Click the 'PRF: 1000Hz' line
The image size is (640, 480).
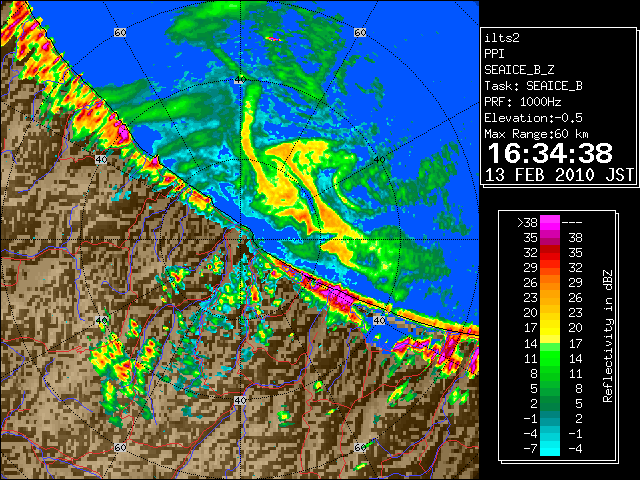tap(522, 102)
